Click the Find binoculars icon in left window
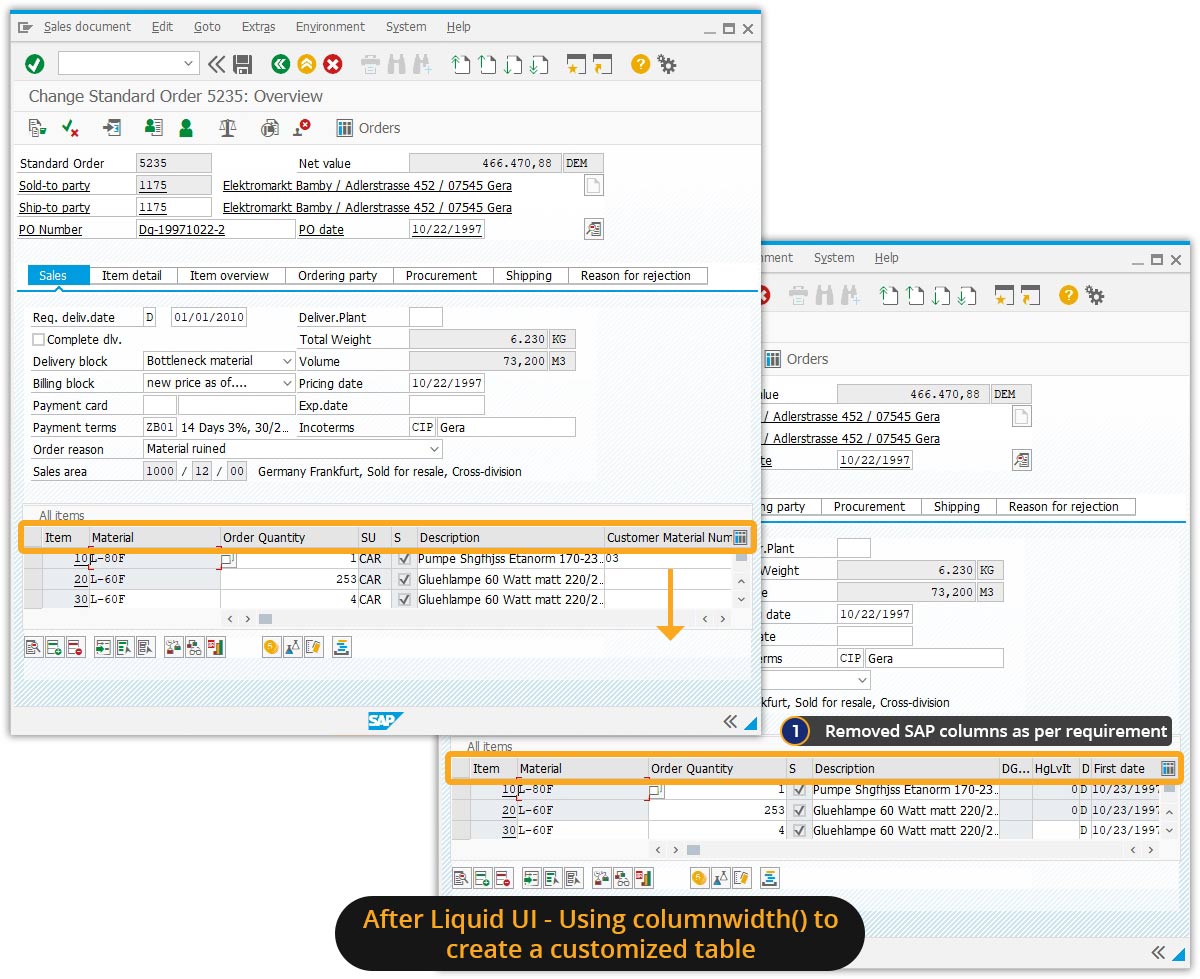The width and height of the screenshot is (1200, 979). click(x=396, y=65)
